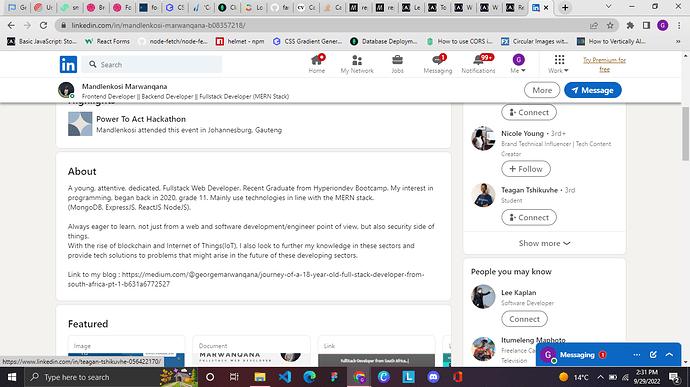
Task: Click the More button on profile
Action: click(542, 90)
